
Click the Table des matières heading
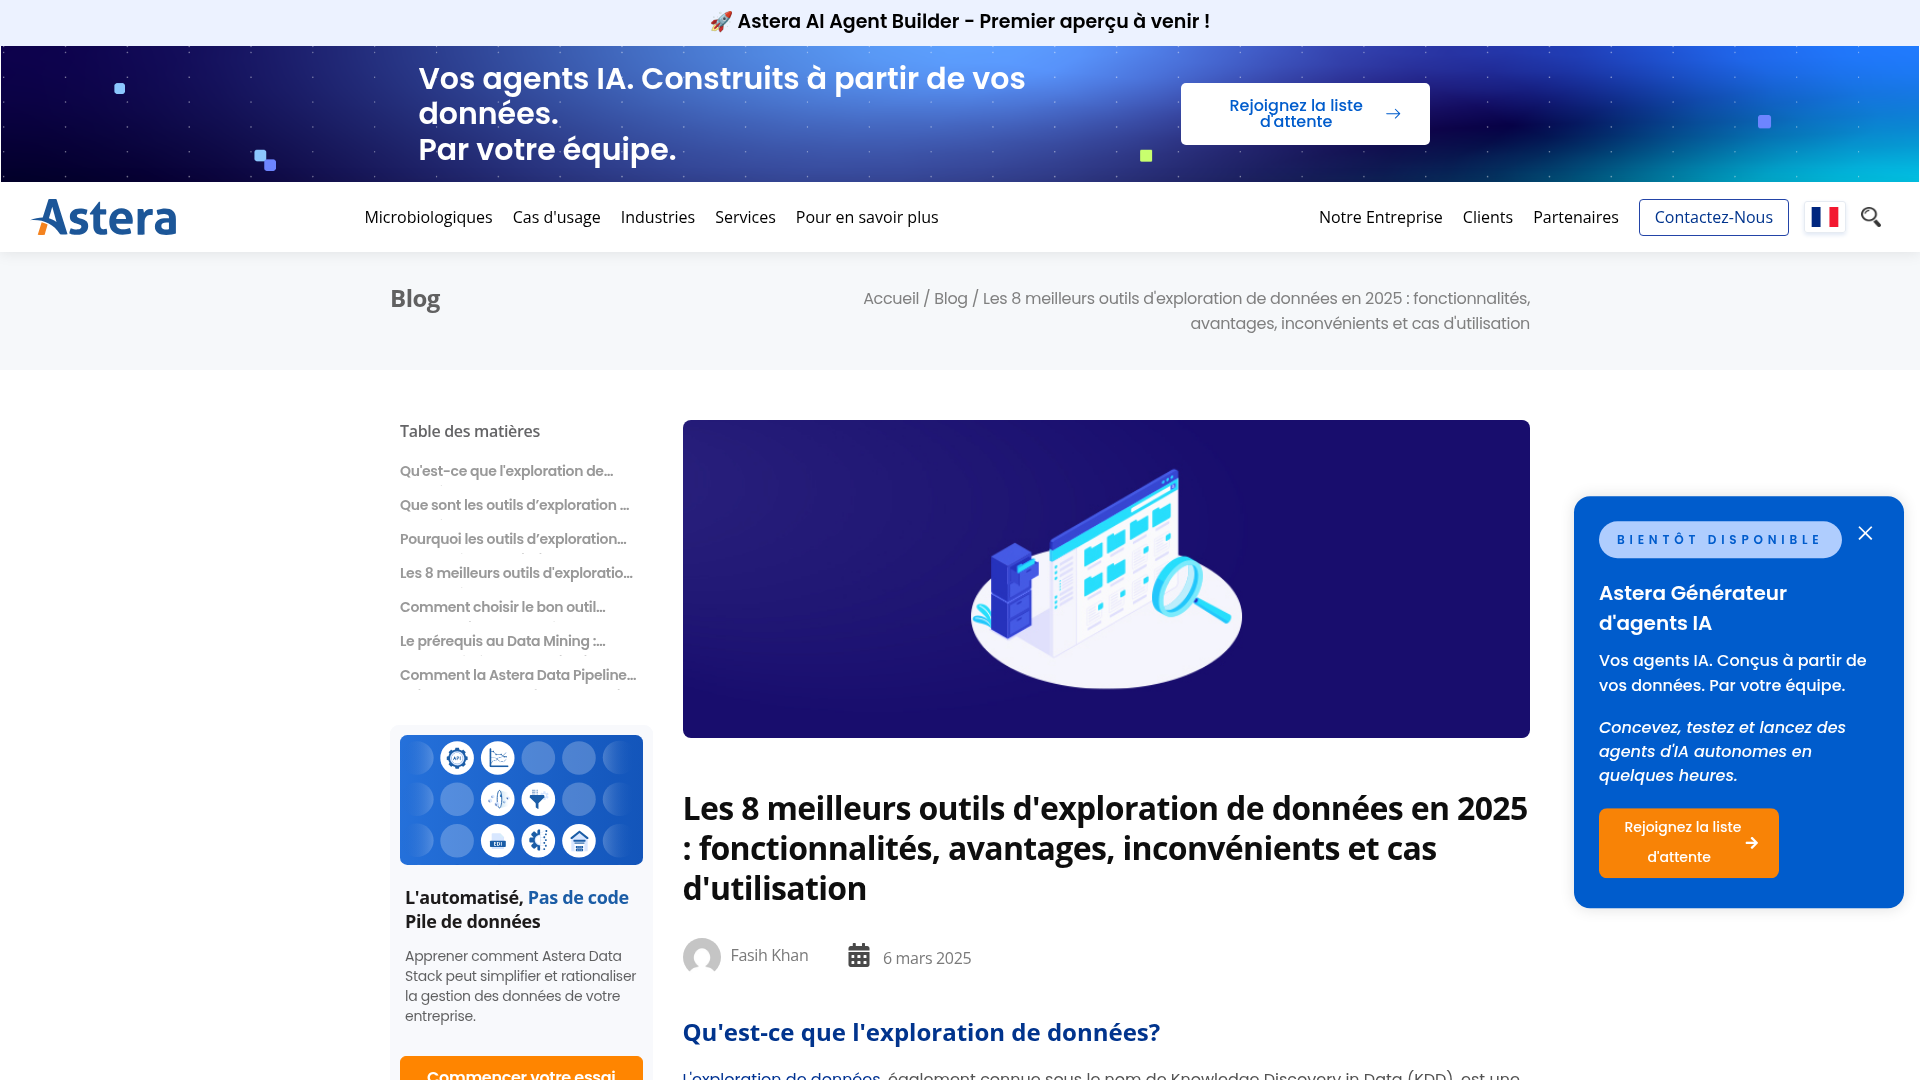click(470, 431)
